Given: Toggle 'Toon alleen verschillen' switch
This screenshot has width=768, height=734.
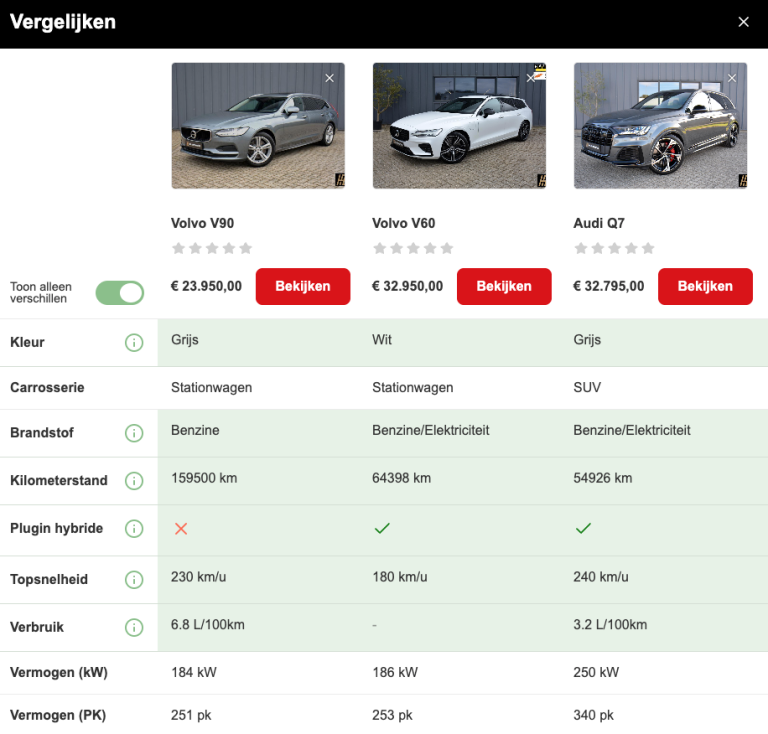Looking at the screenshot, I should click(x=120, y=293).
